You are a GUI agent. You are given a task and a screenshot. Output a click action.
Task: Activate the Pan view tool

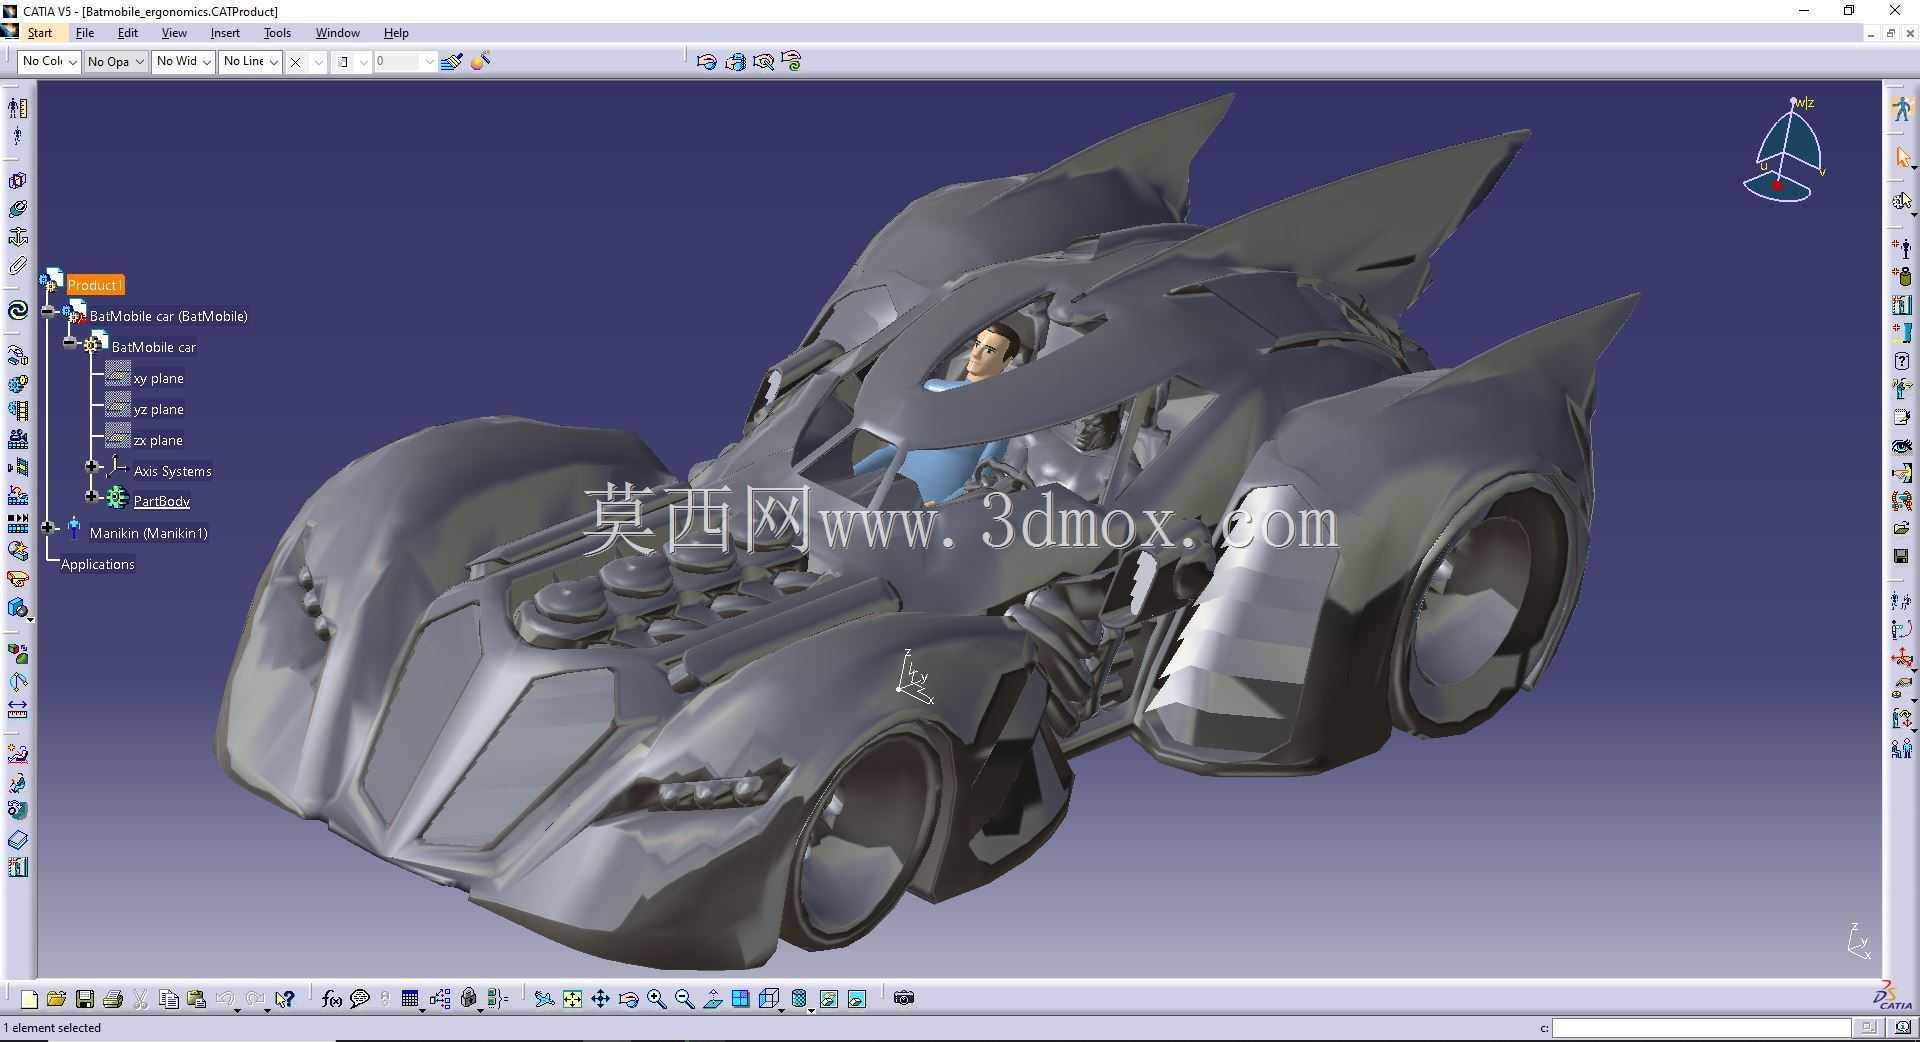pyautogui.click(x=600, y=999)
